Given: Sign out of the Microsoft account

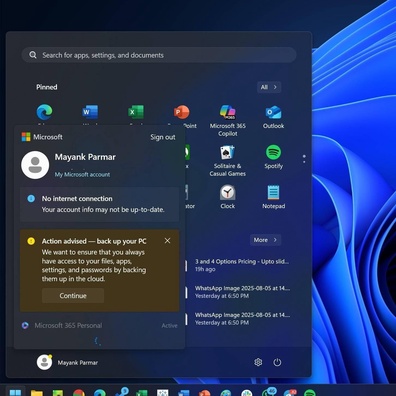Looking at the screenshot, I should click(163, 137).
